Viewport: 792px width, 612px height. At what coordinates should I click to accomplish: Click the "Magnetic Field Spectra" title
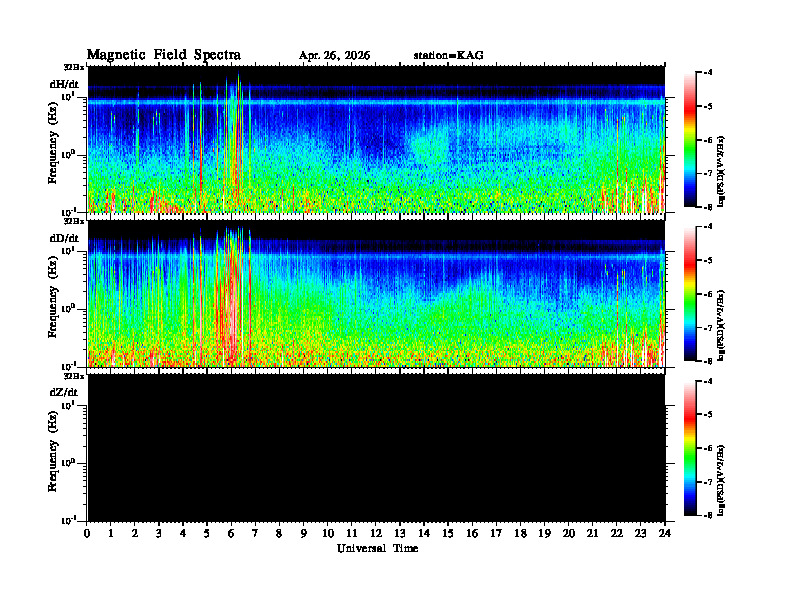(x=164, y=55)
